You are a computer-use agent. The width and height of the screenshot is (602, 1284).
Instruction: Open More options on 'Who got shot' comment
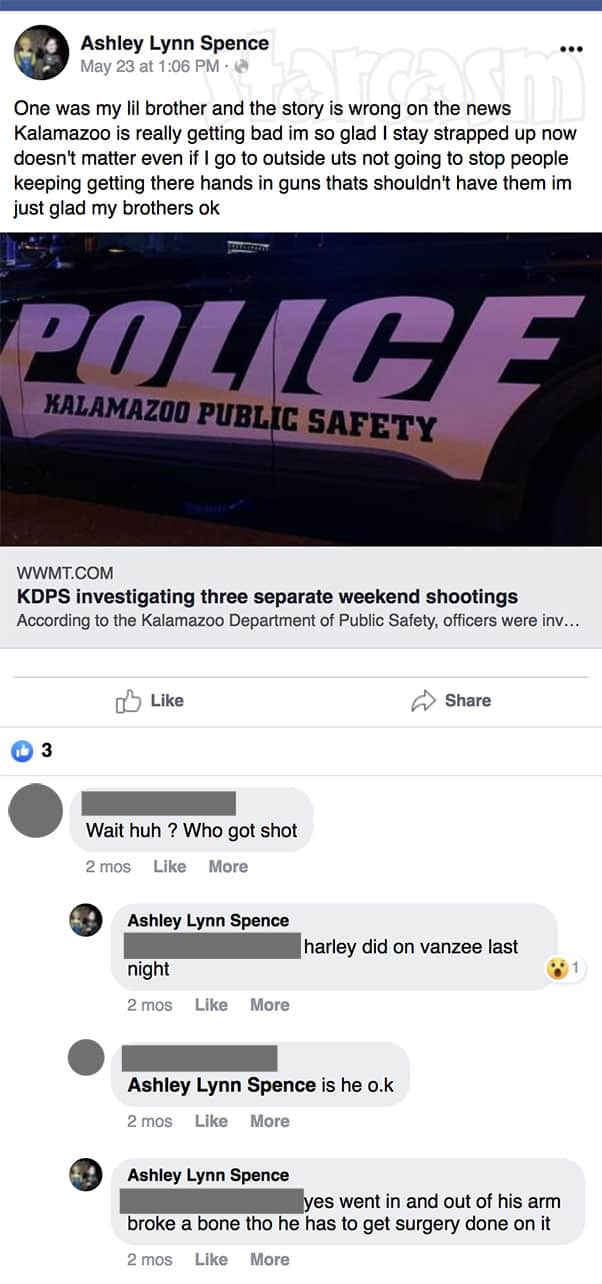(x=228, y=867)
